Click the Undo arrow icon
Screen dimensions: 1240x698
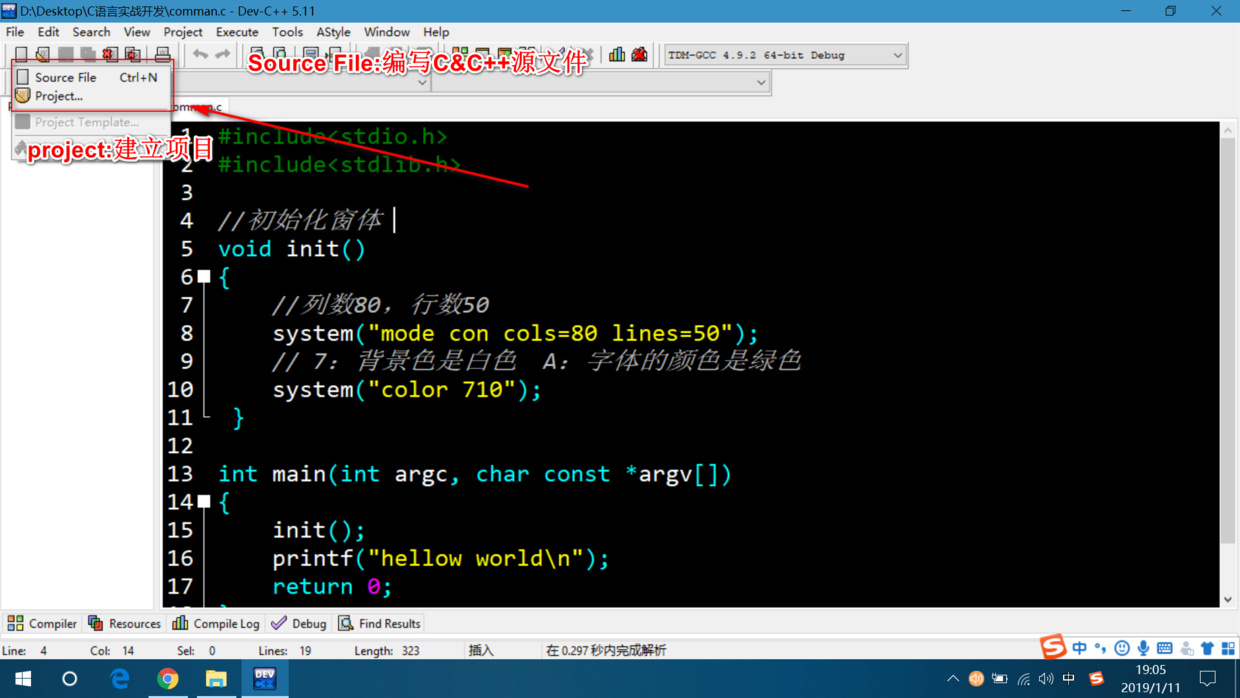pyautogui.click(x=200, y=54)
